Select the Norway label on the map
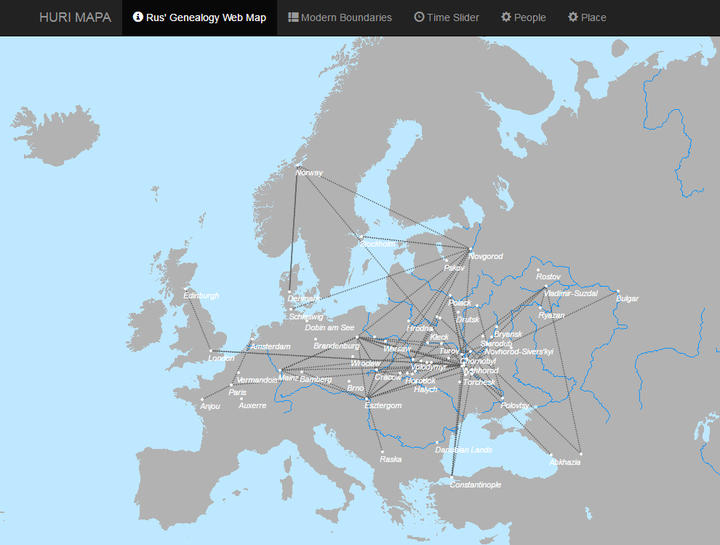This screenshot has height=545, width=720. 309,173
